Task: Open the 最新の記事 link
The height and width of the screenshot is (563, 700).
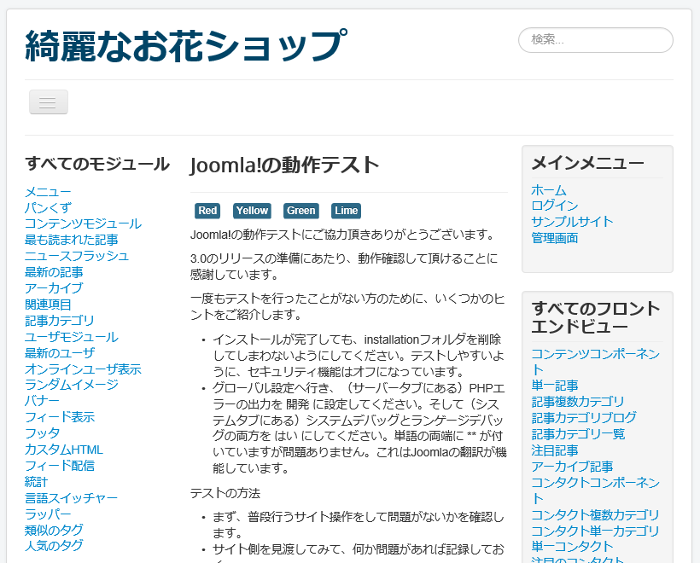Action: pyautogui.click(x=54, y=272)
